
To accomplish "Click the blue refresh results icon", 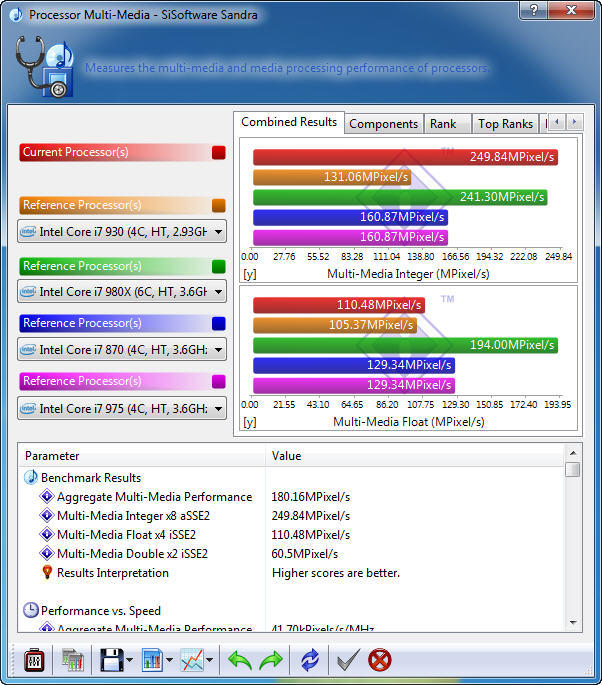I will click(x=310, y=660).
